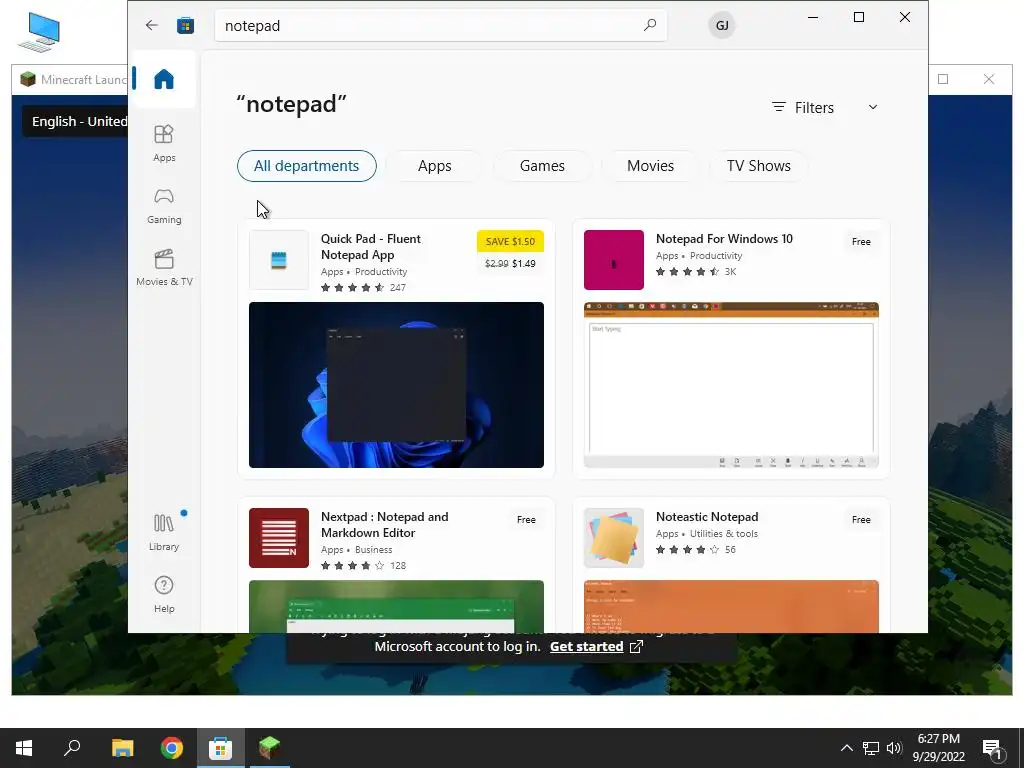Image resolution: width=1024 pixels, height=768 pixels.
Task: Click the Minecraft Launcher window title
Action: pos(83,80)
